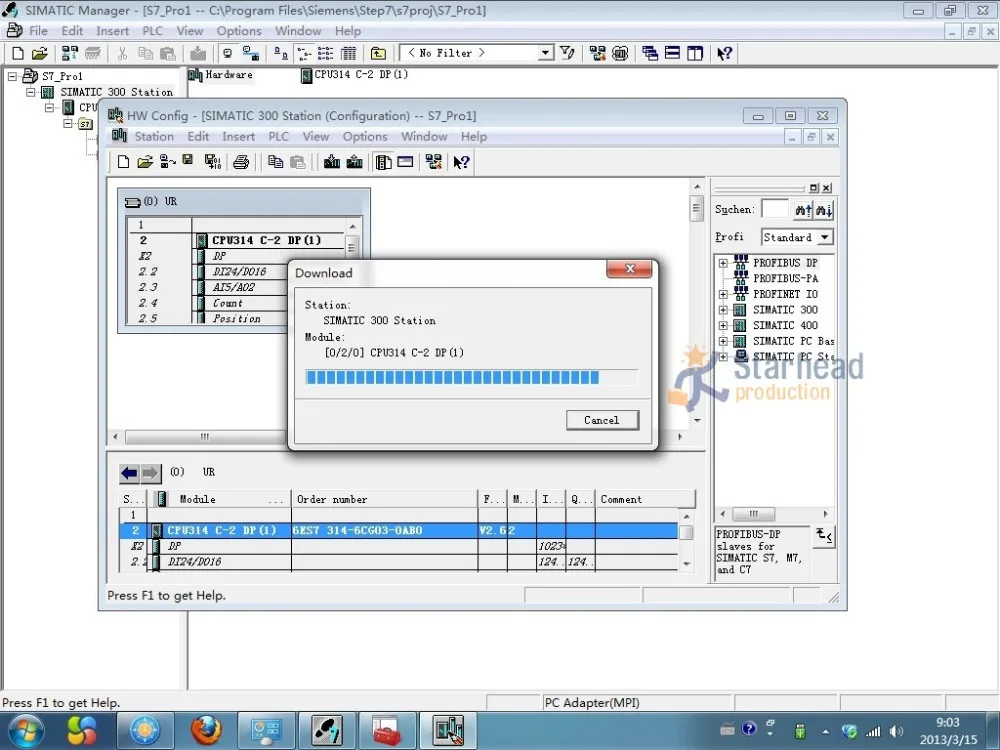Screen dimensions: 1000x750
Task: Open project icon in SIMATIC Manager toolbar
Action: pos(40,54)
